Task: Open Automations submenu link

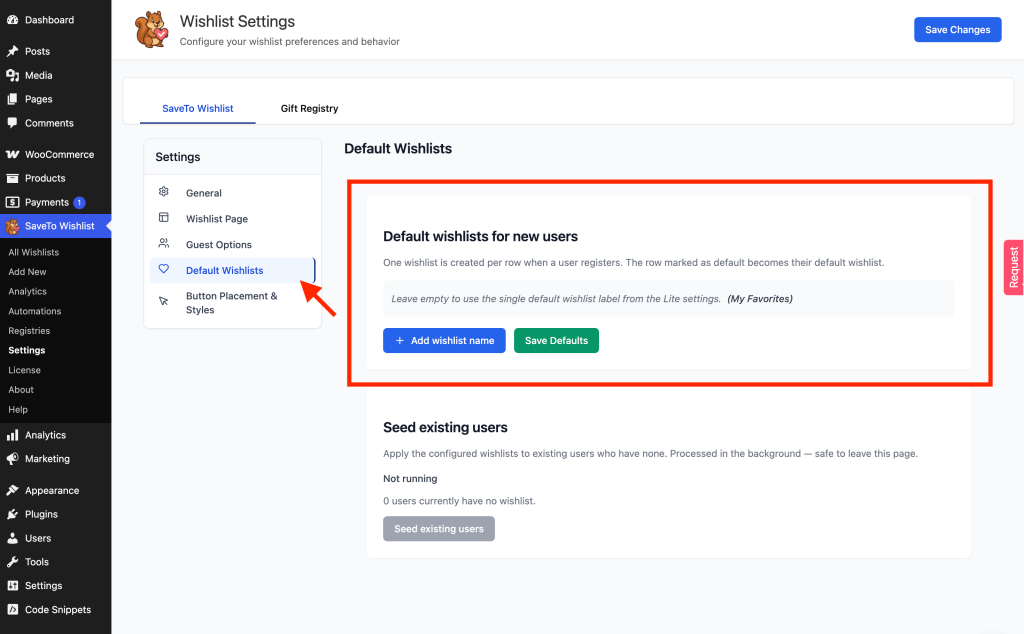Action: click(x=35, y=311)
